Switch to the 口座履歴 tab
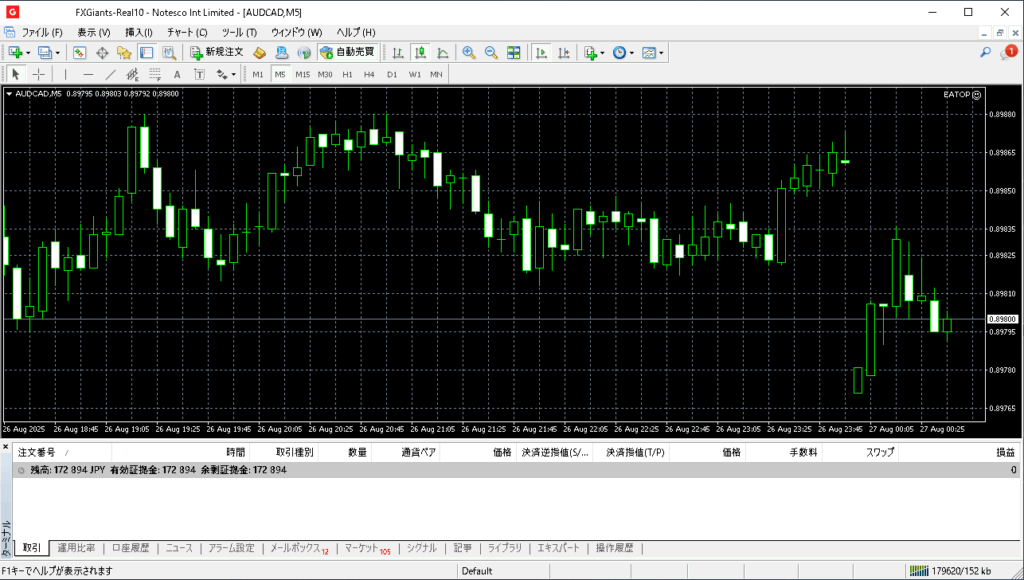1024x580 pixels. 130,548
